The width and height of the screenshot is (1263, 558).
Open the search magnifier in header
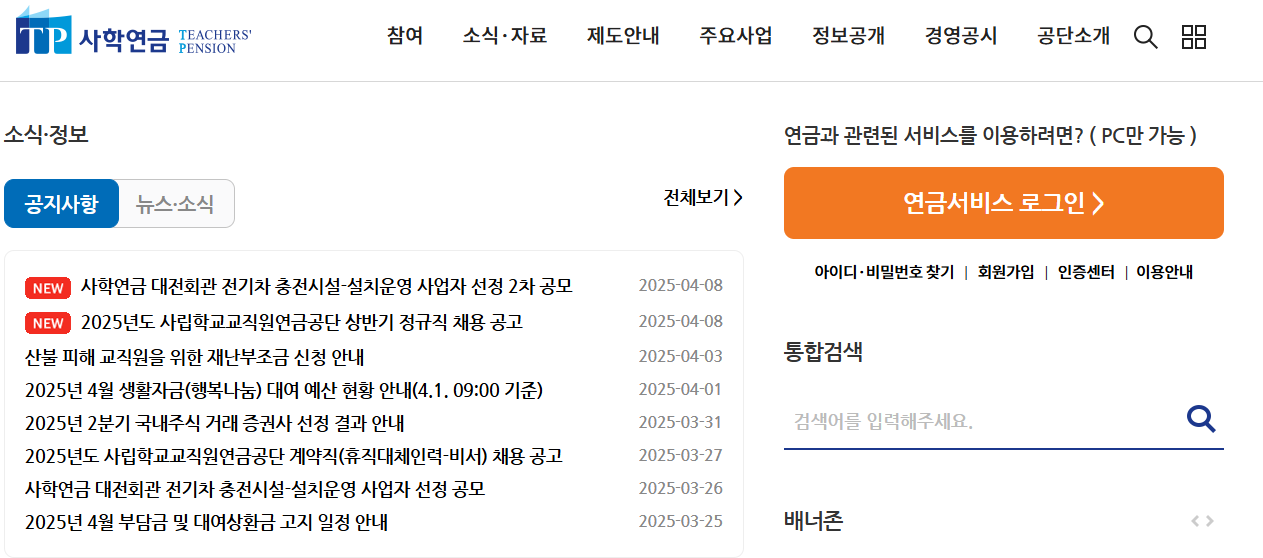pos(1146,37)
